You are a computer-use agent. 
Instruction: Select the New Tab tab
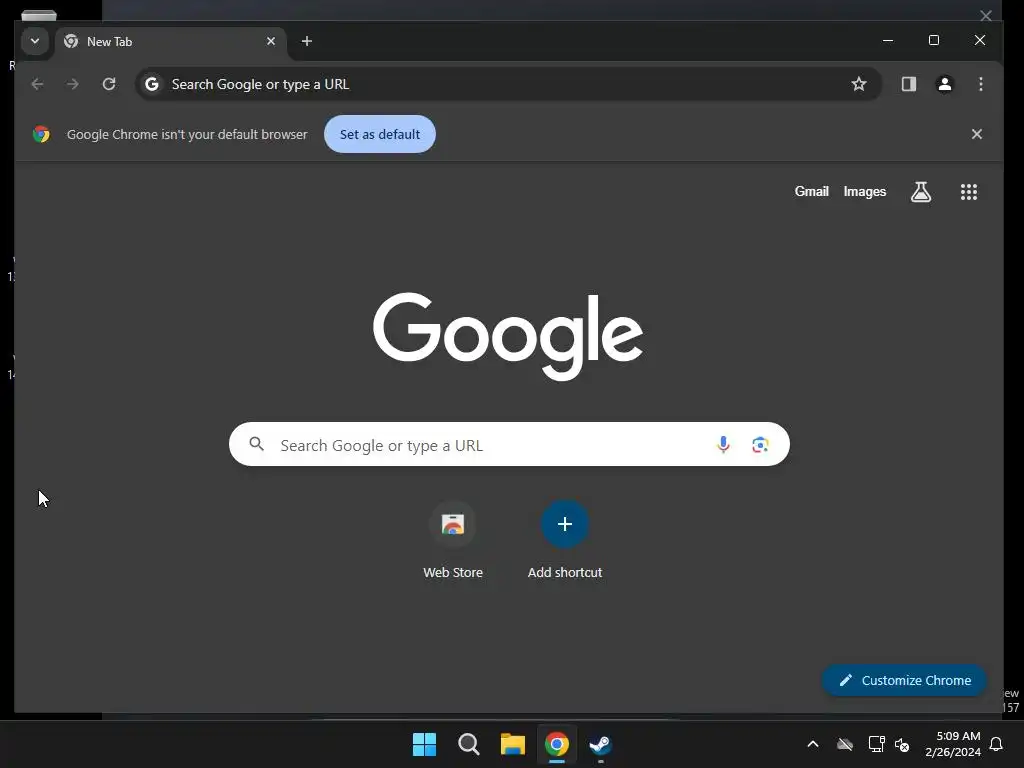point(170,42)
